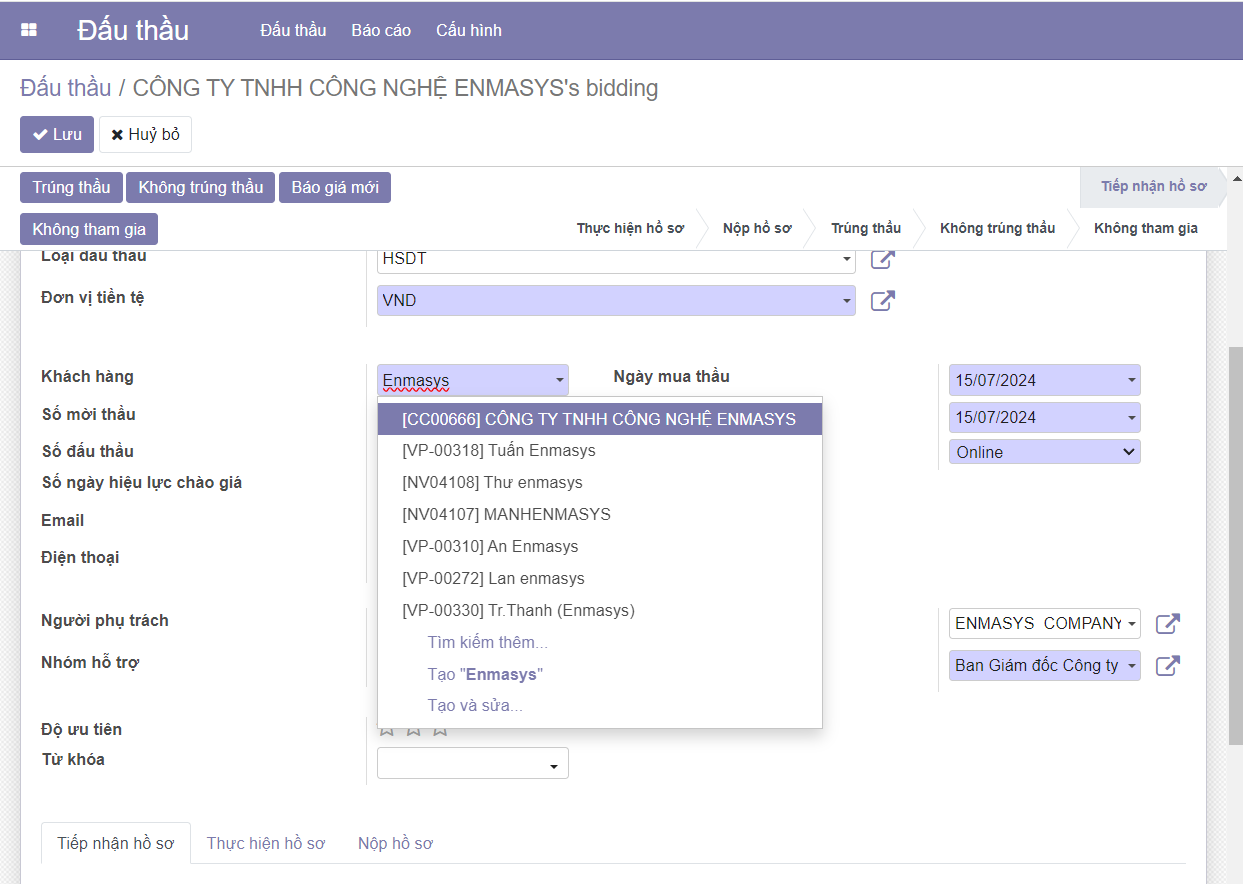The image size is (1243, 884).
Task: Click the Lưu save button
Action: point(57,134)
